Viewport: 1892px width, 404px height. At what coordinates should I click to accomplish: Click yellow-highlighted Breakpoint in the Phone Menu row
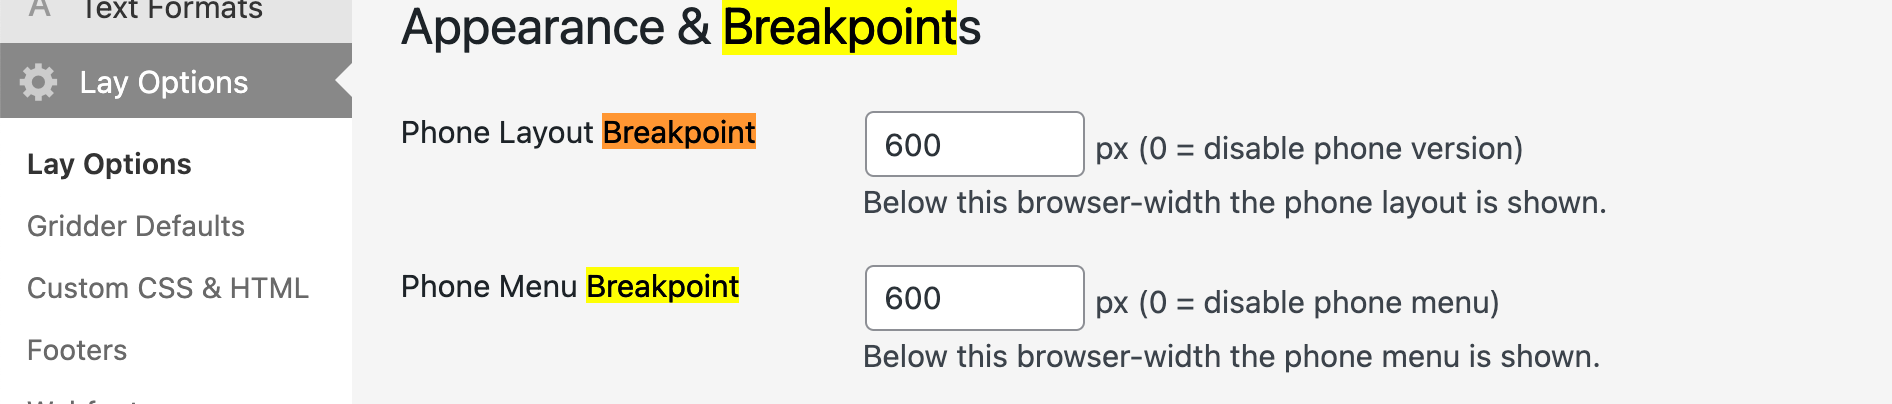(662, 286)
